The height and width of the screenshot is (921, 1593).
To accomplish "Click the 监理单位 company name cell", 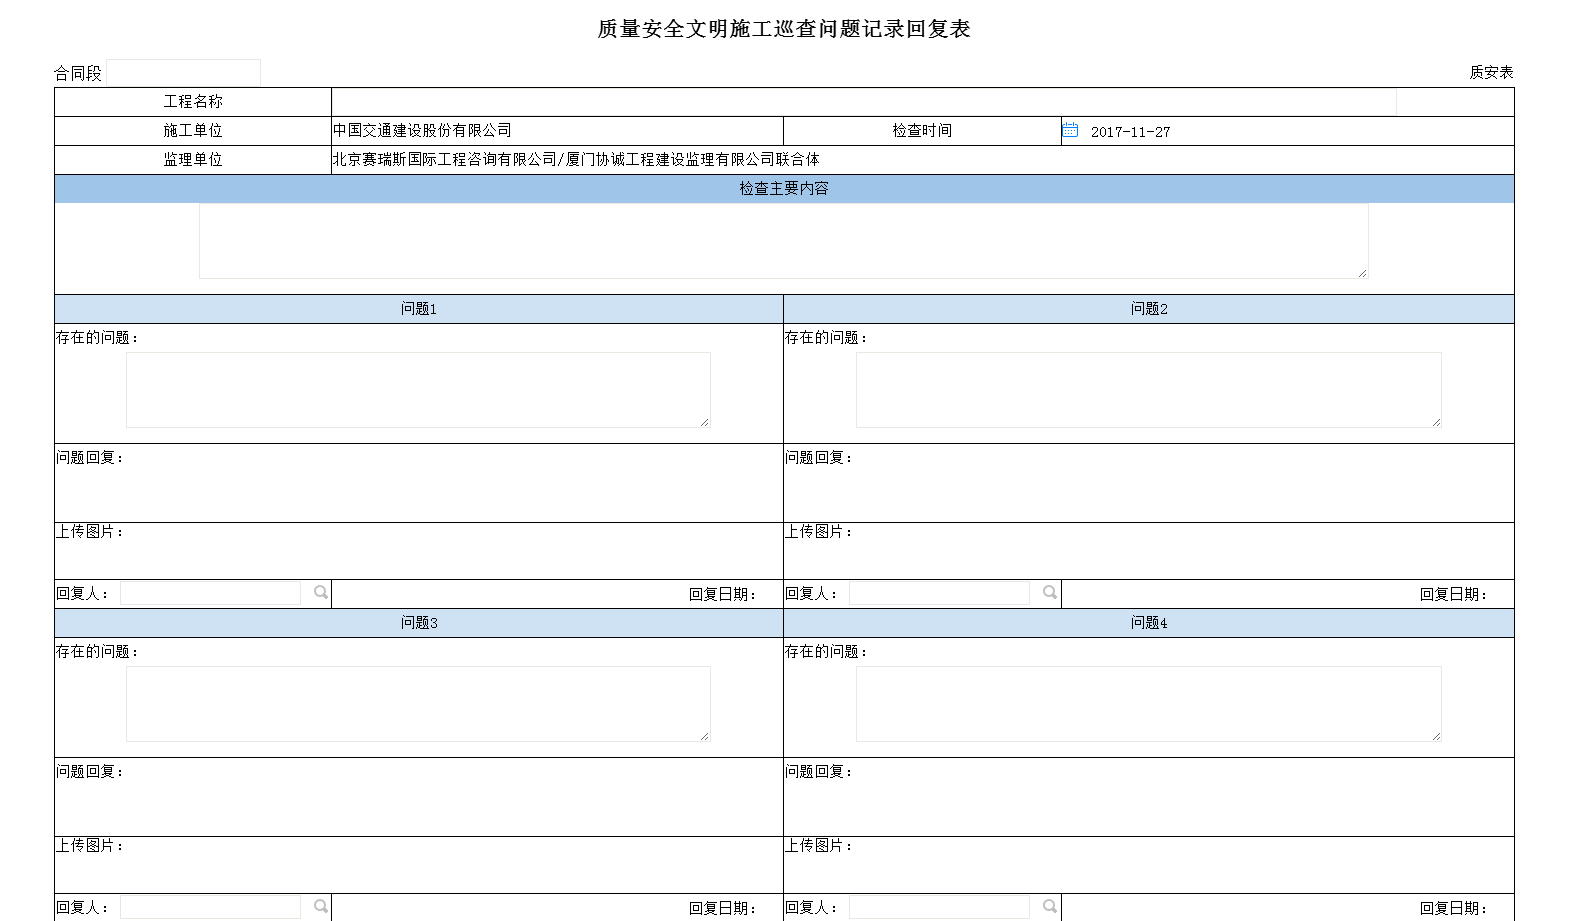I will pyautogui.click(x=576, y=160).
